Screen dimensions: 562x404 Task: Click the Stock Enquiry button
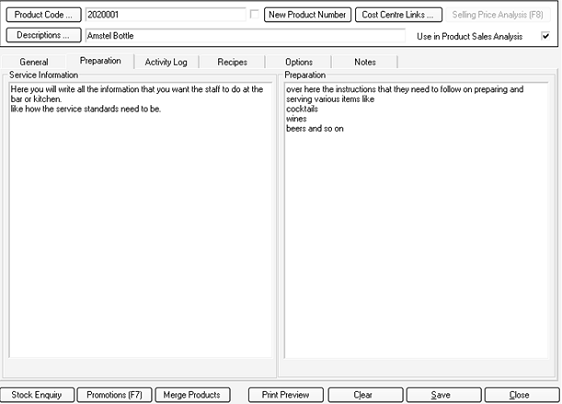click(37, 395)
